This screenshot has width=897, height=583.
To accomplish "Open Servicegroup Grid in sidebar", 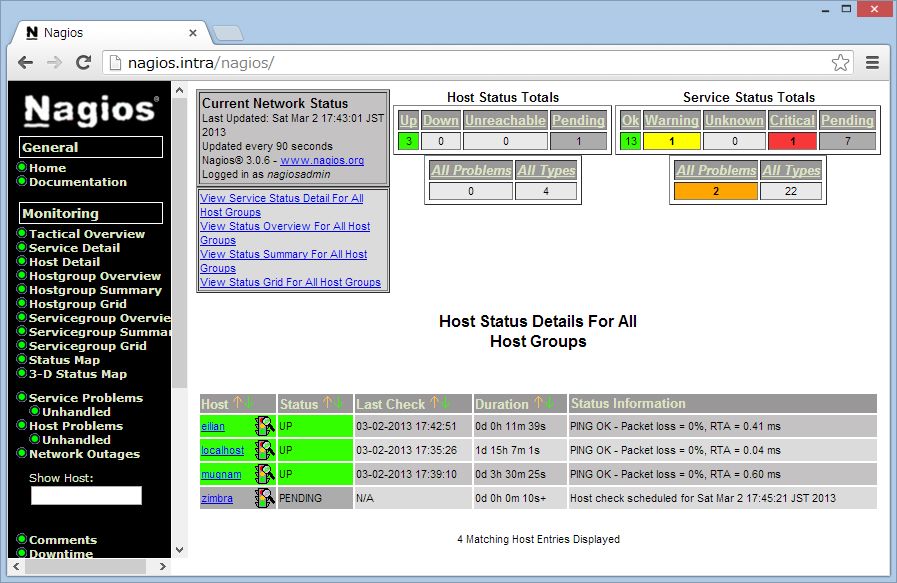I will pyautogui.click(x=88, y=346).
